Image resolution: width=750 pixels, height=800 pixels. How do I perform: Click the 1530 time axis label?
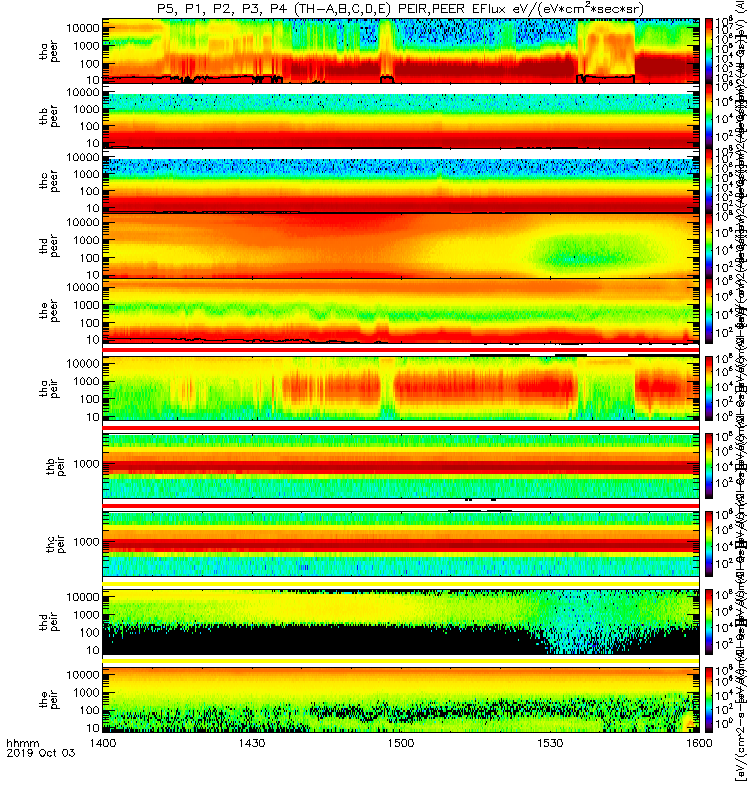point(550,743)
